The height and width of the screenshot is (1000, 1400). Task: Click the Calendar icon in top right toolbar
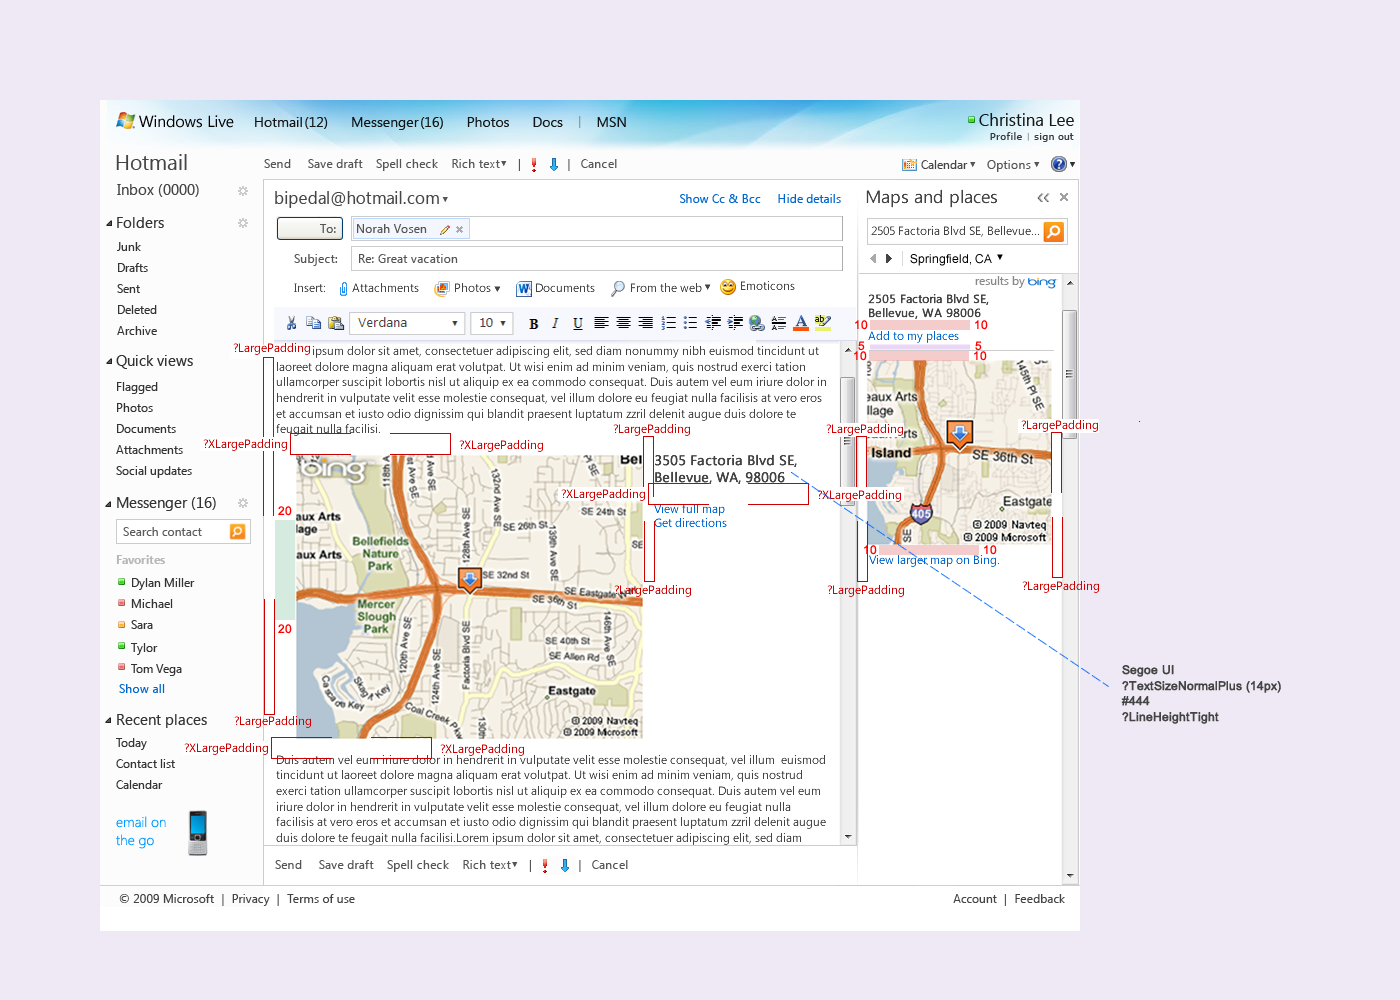pos(909,165)
